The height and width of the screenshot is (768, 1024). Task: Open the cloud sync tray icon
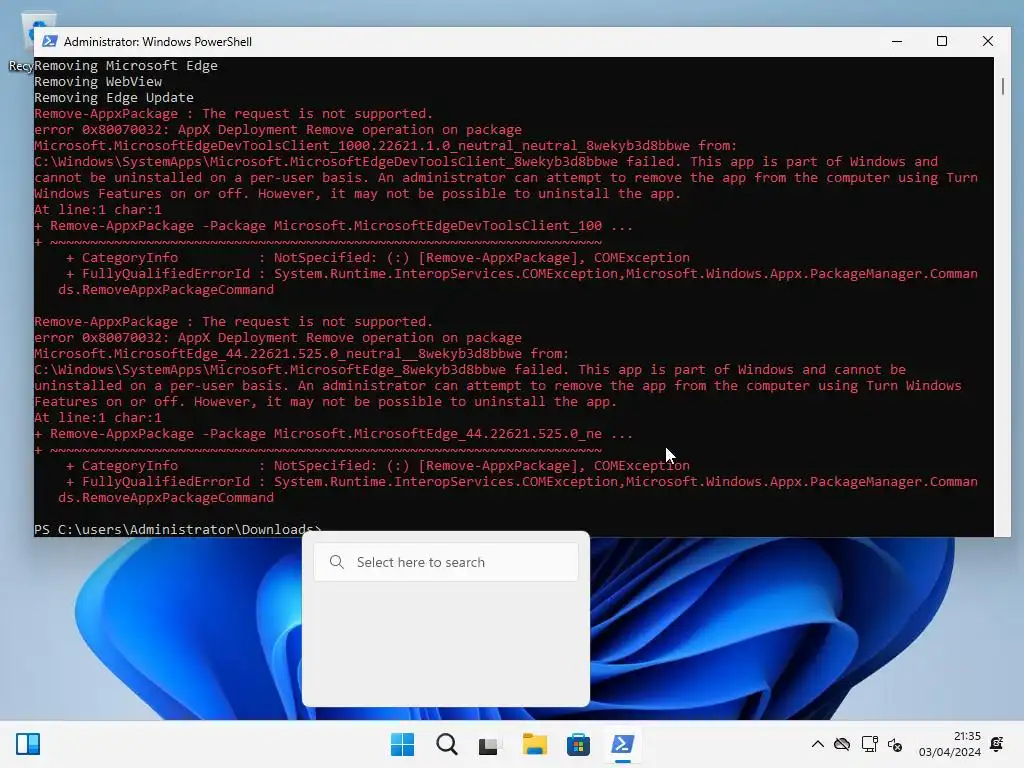tap(842, 744)
